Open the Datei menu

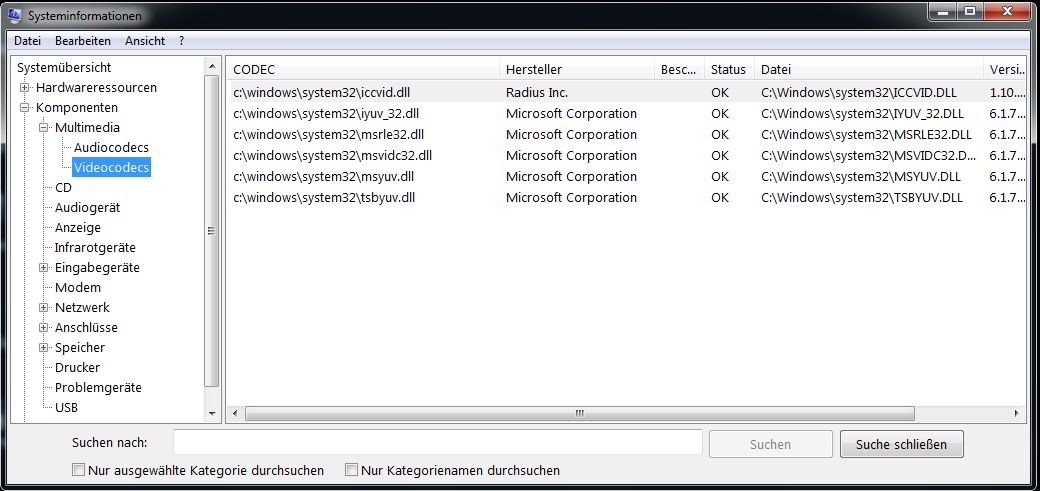pyautogui.click(x=27, y=41)
